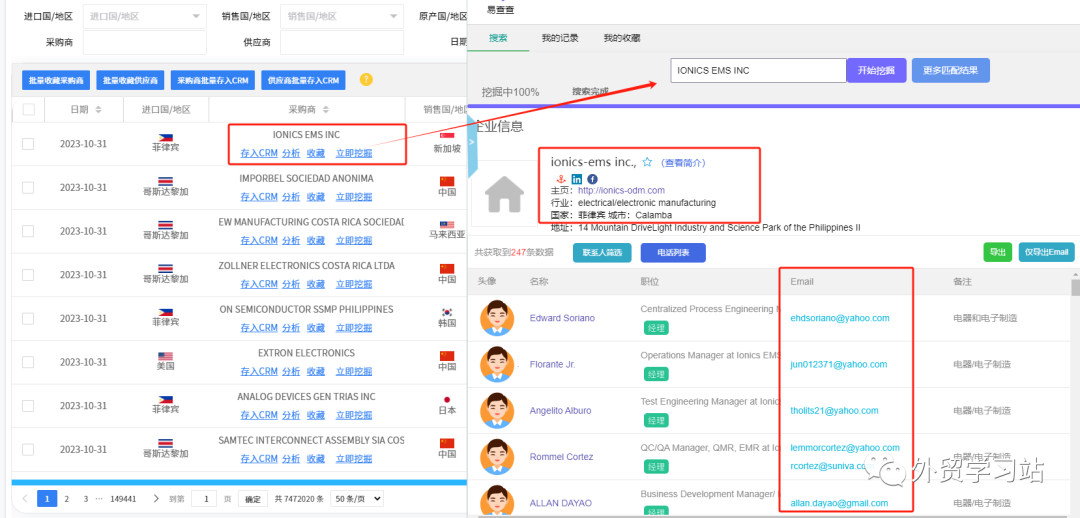Viewport: 1080px width, 518px height.
Task: Click the 开始挖掘 button
Action: coord(877,70)
